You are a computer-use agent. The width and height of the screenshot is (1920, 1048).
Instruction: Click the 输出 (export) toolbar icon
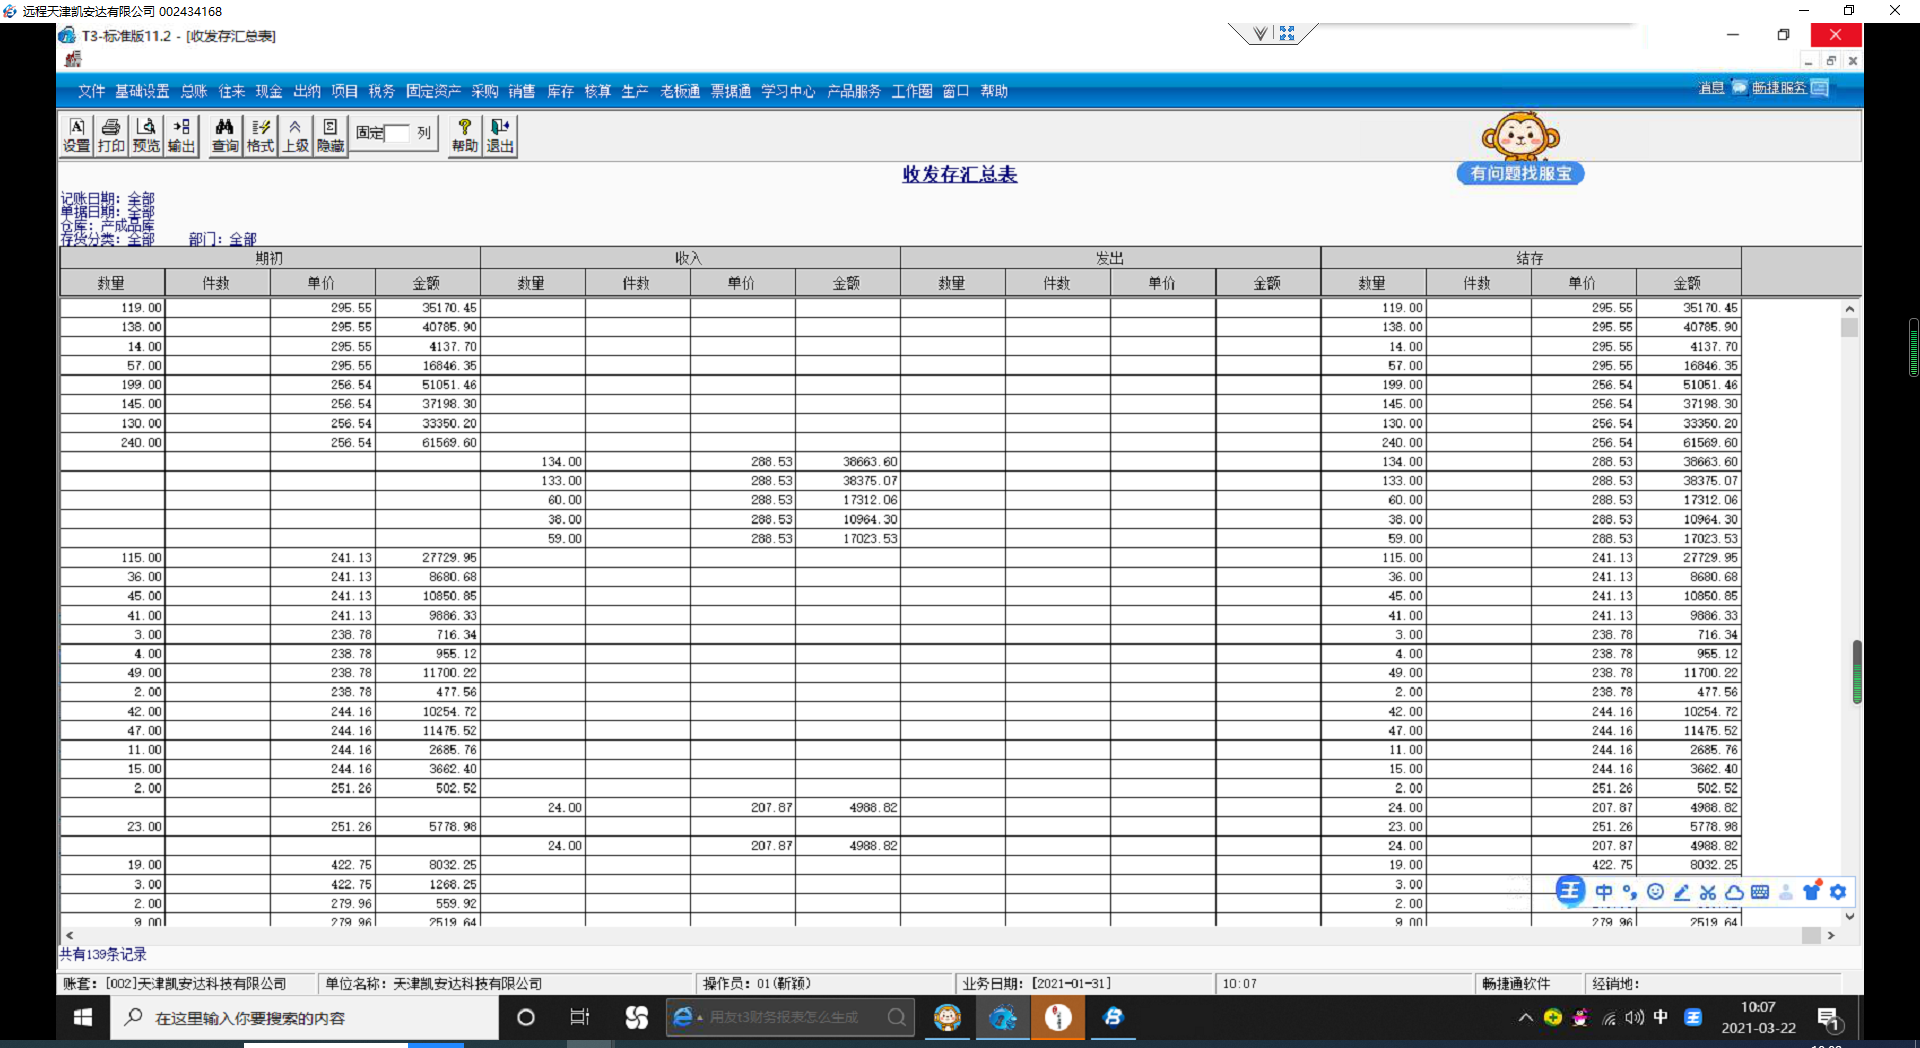pyautogui.click(x=181, y=135)
